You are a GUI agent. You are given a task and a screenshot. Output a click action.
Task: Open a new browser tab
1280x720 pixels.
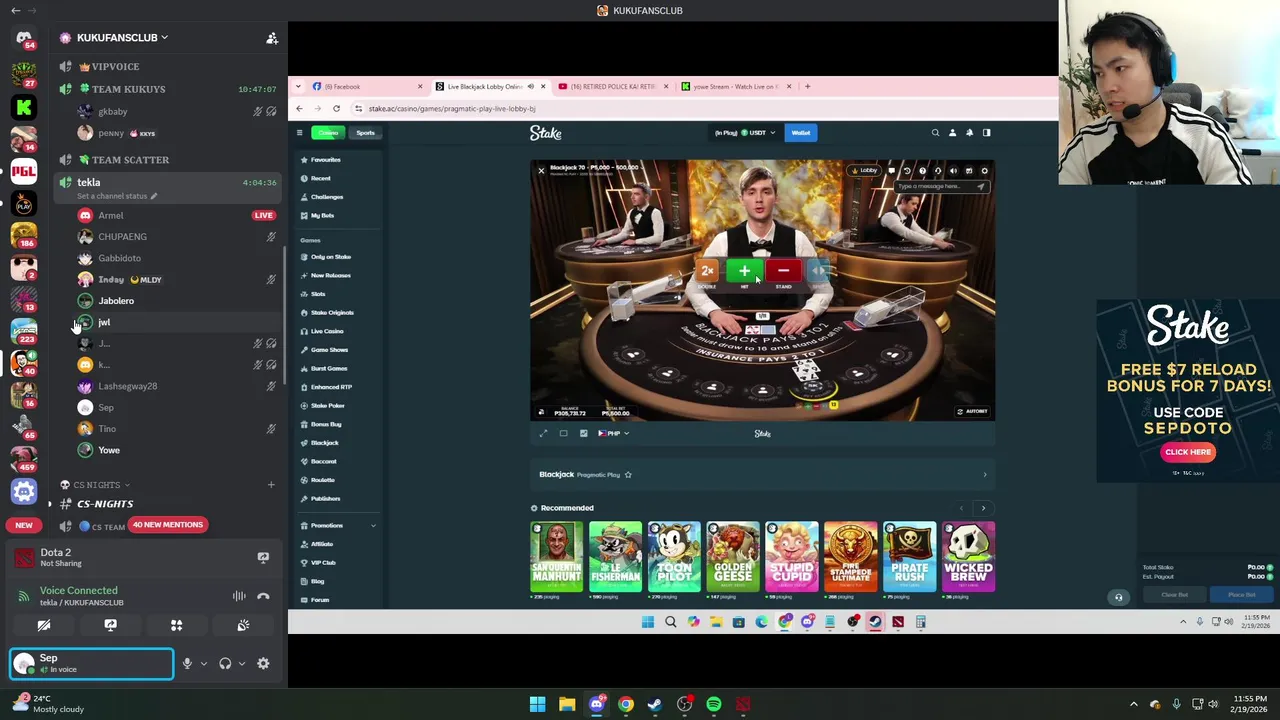pos(808,86)
